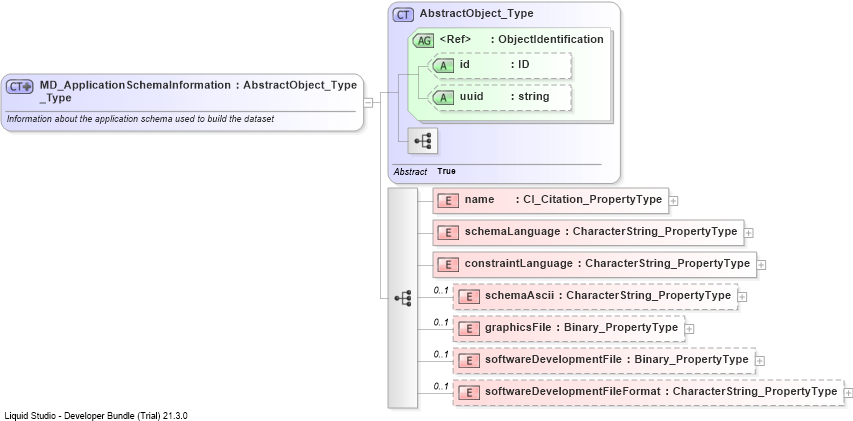The width and height of the screenshot is (853, 421).
Task: Expand the graphicsFile element
Action: [689, 329]
